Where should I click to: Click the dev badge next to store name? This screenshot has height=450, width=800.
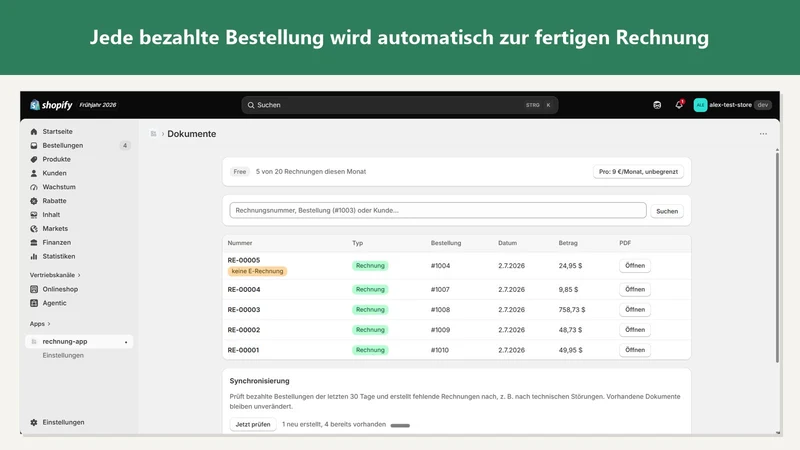coord(763,105)
